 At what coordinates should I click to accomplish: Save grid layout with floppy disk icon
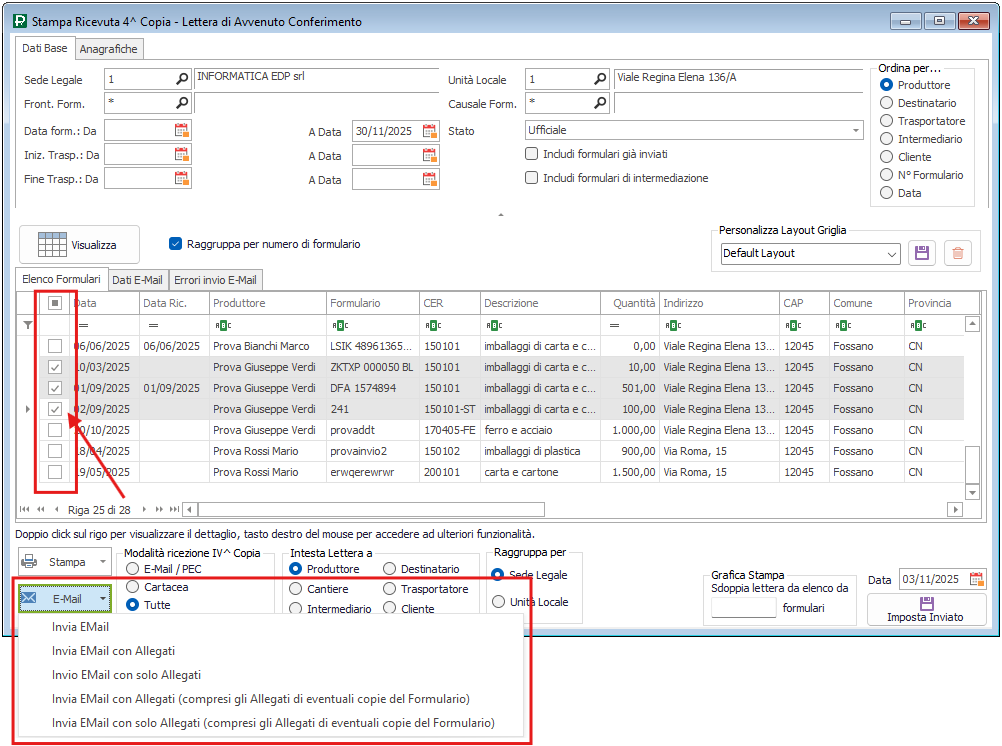click(x=921, y=254)
